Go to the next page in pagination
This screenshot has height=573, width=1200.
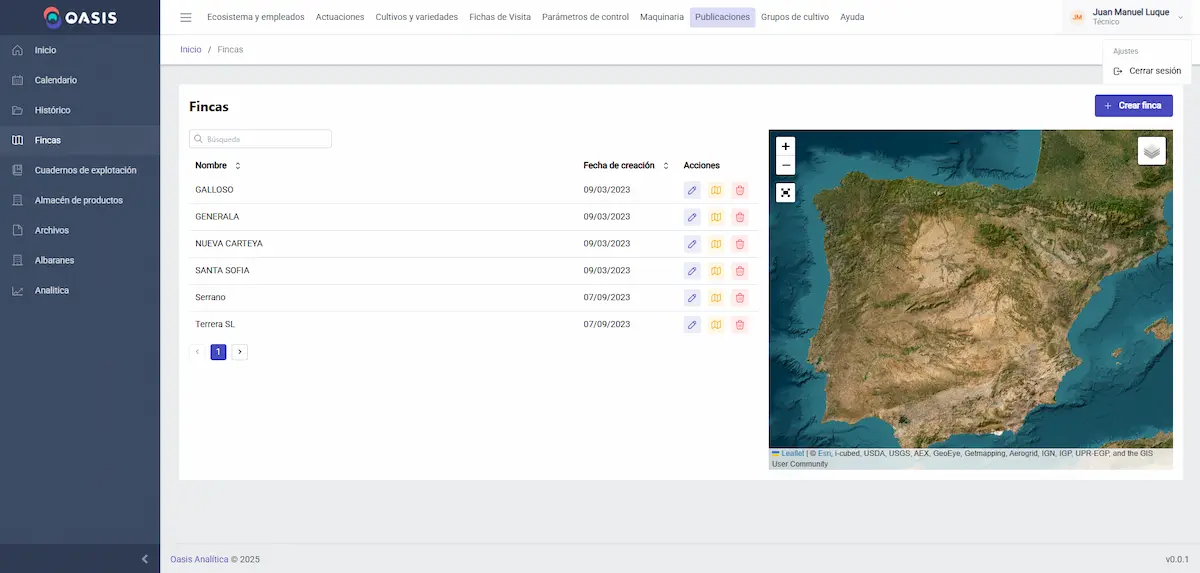click(x=240, y=352)
